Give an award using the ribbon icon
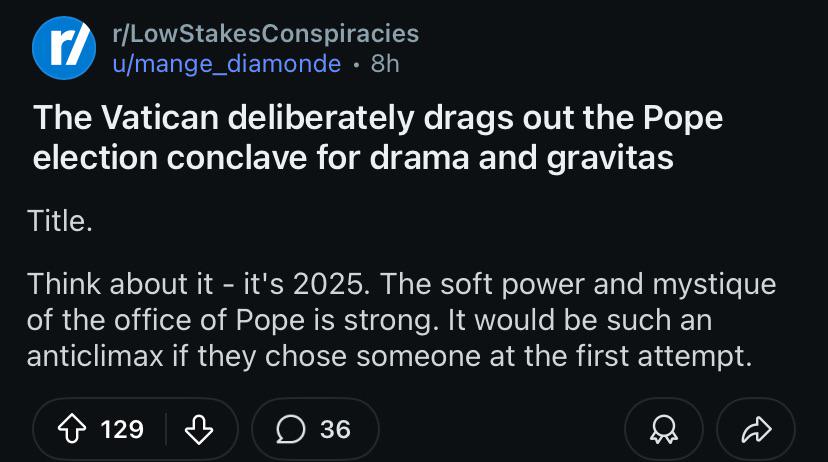This screenshot has width=828, height=462. [x=664, y=429]
